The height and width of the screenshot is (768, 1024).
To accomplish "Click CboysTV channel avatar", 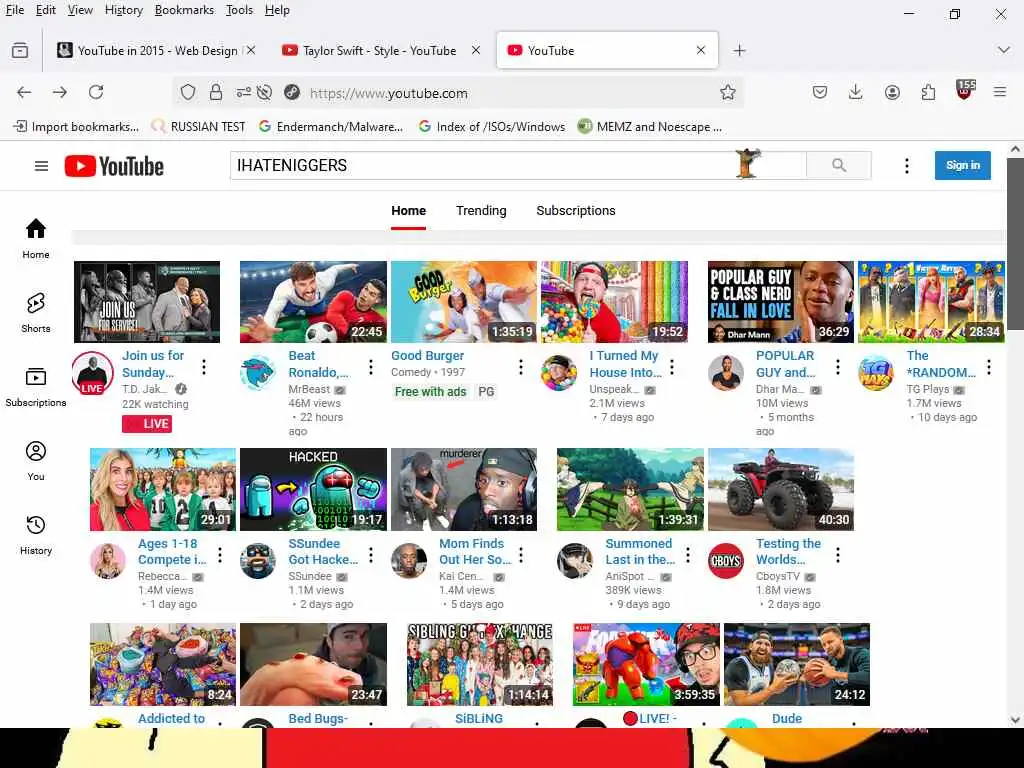I will (x=726, y=561).
